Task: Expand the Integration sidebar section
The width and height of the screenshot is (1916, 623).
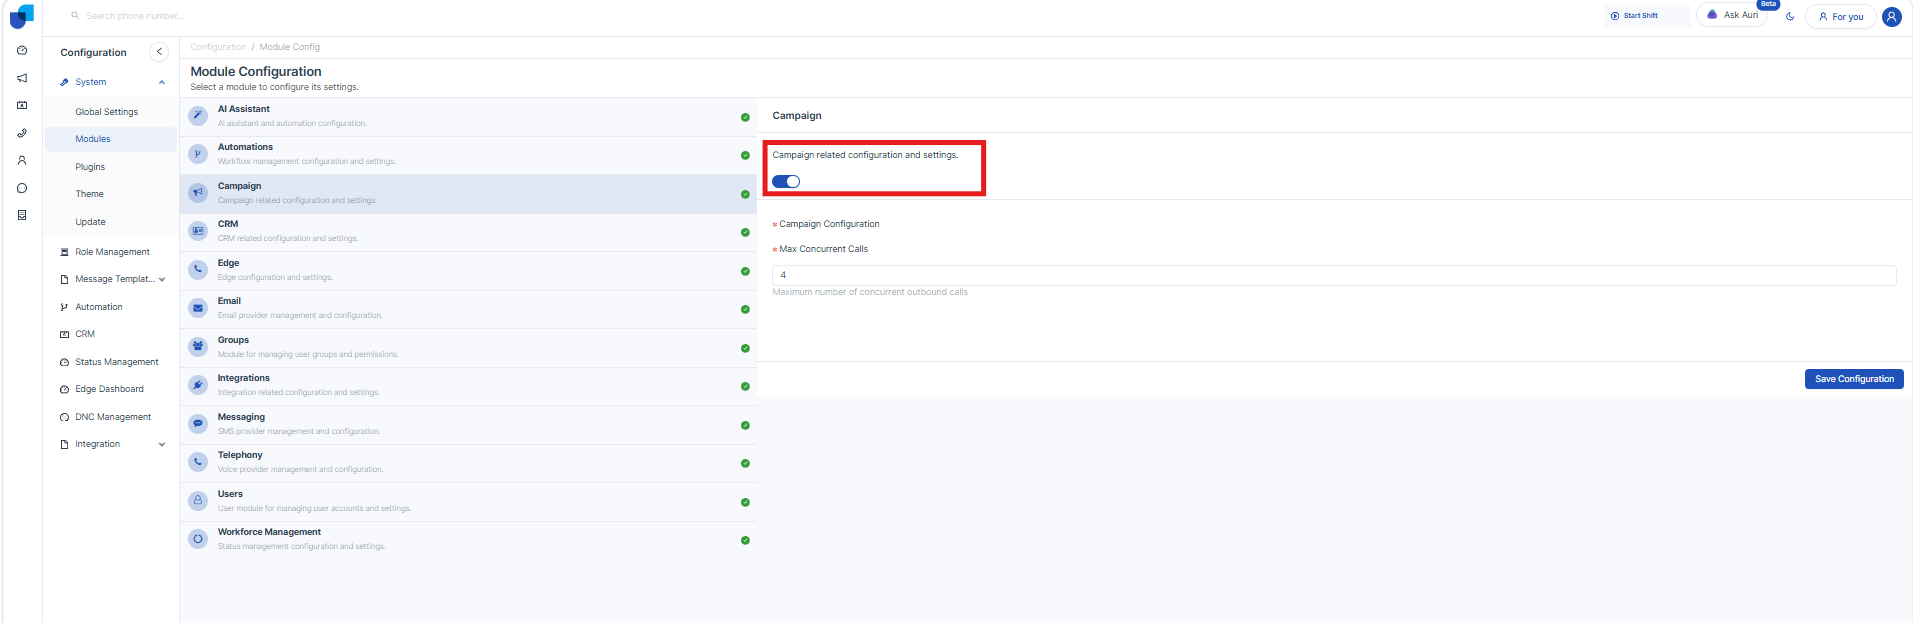Action: (162, 444)
